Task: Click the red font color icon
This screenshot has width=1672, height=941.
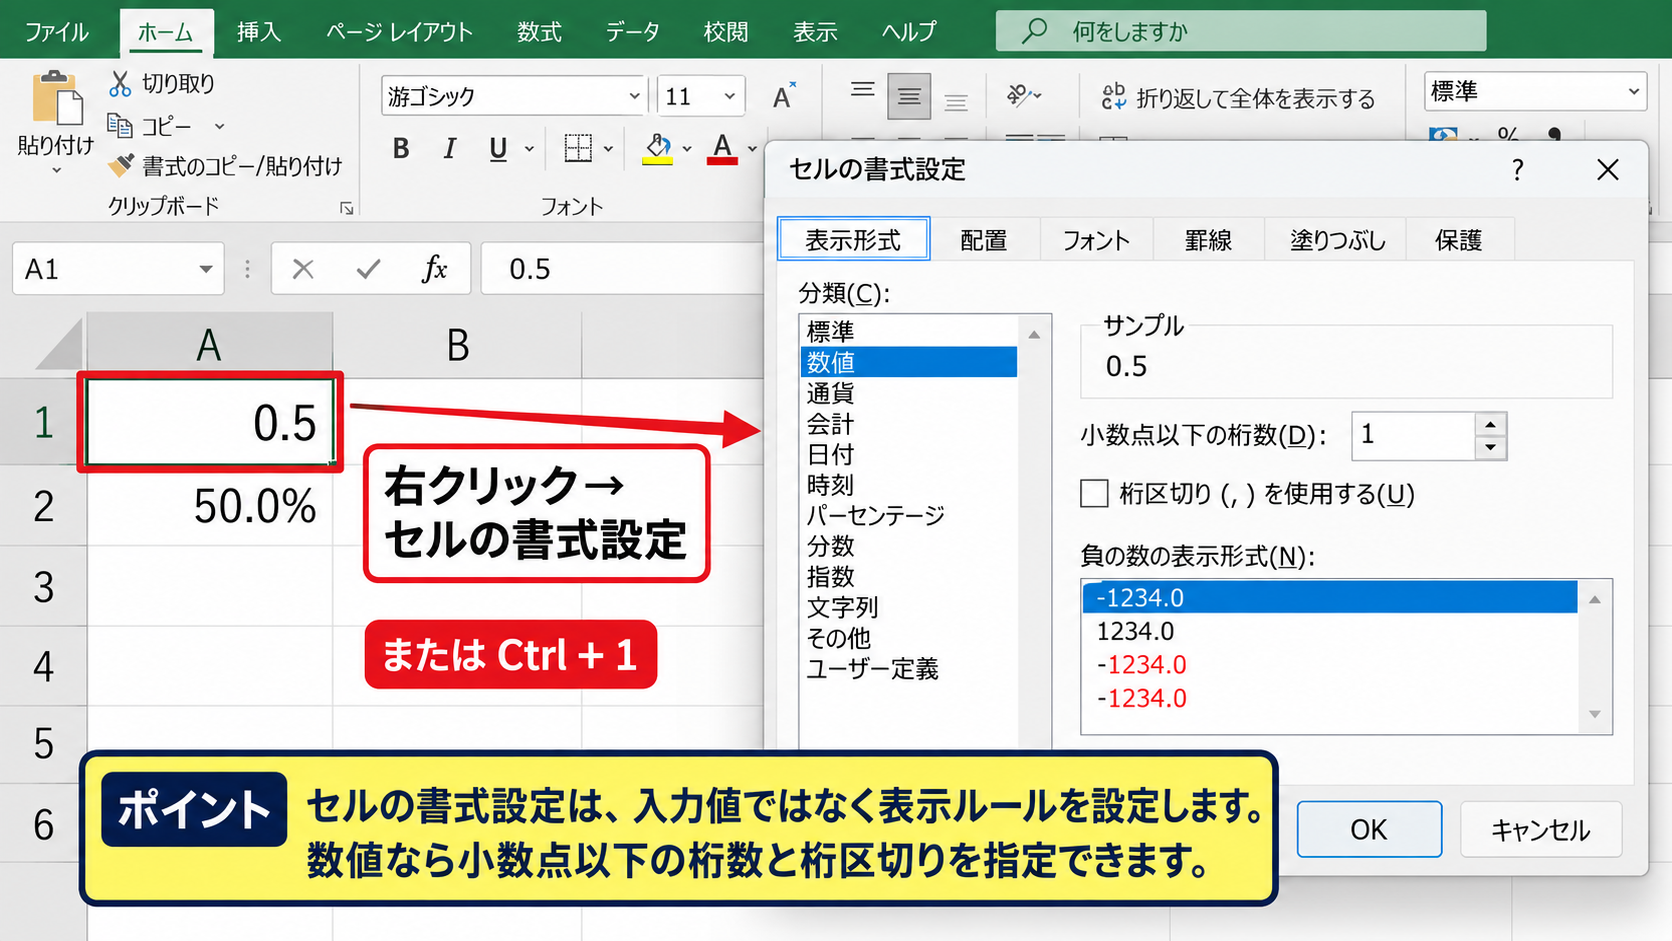Action: pos(722,149)
